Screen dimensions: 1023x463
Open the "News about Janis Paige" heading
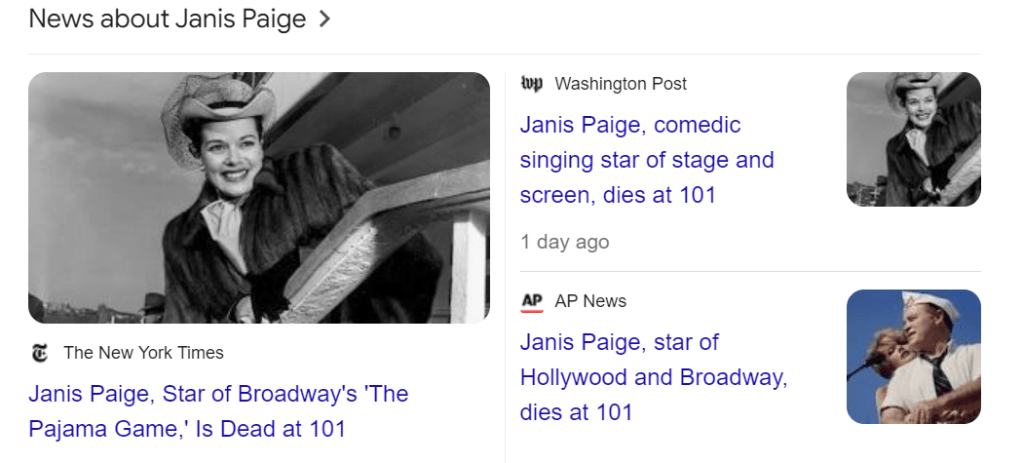(167, 19)
